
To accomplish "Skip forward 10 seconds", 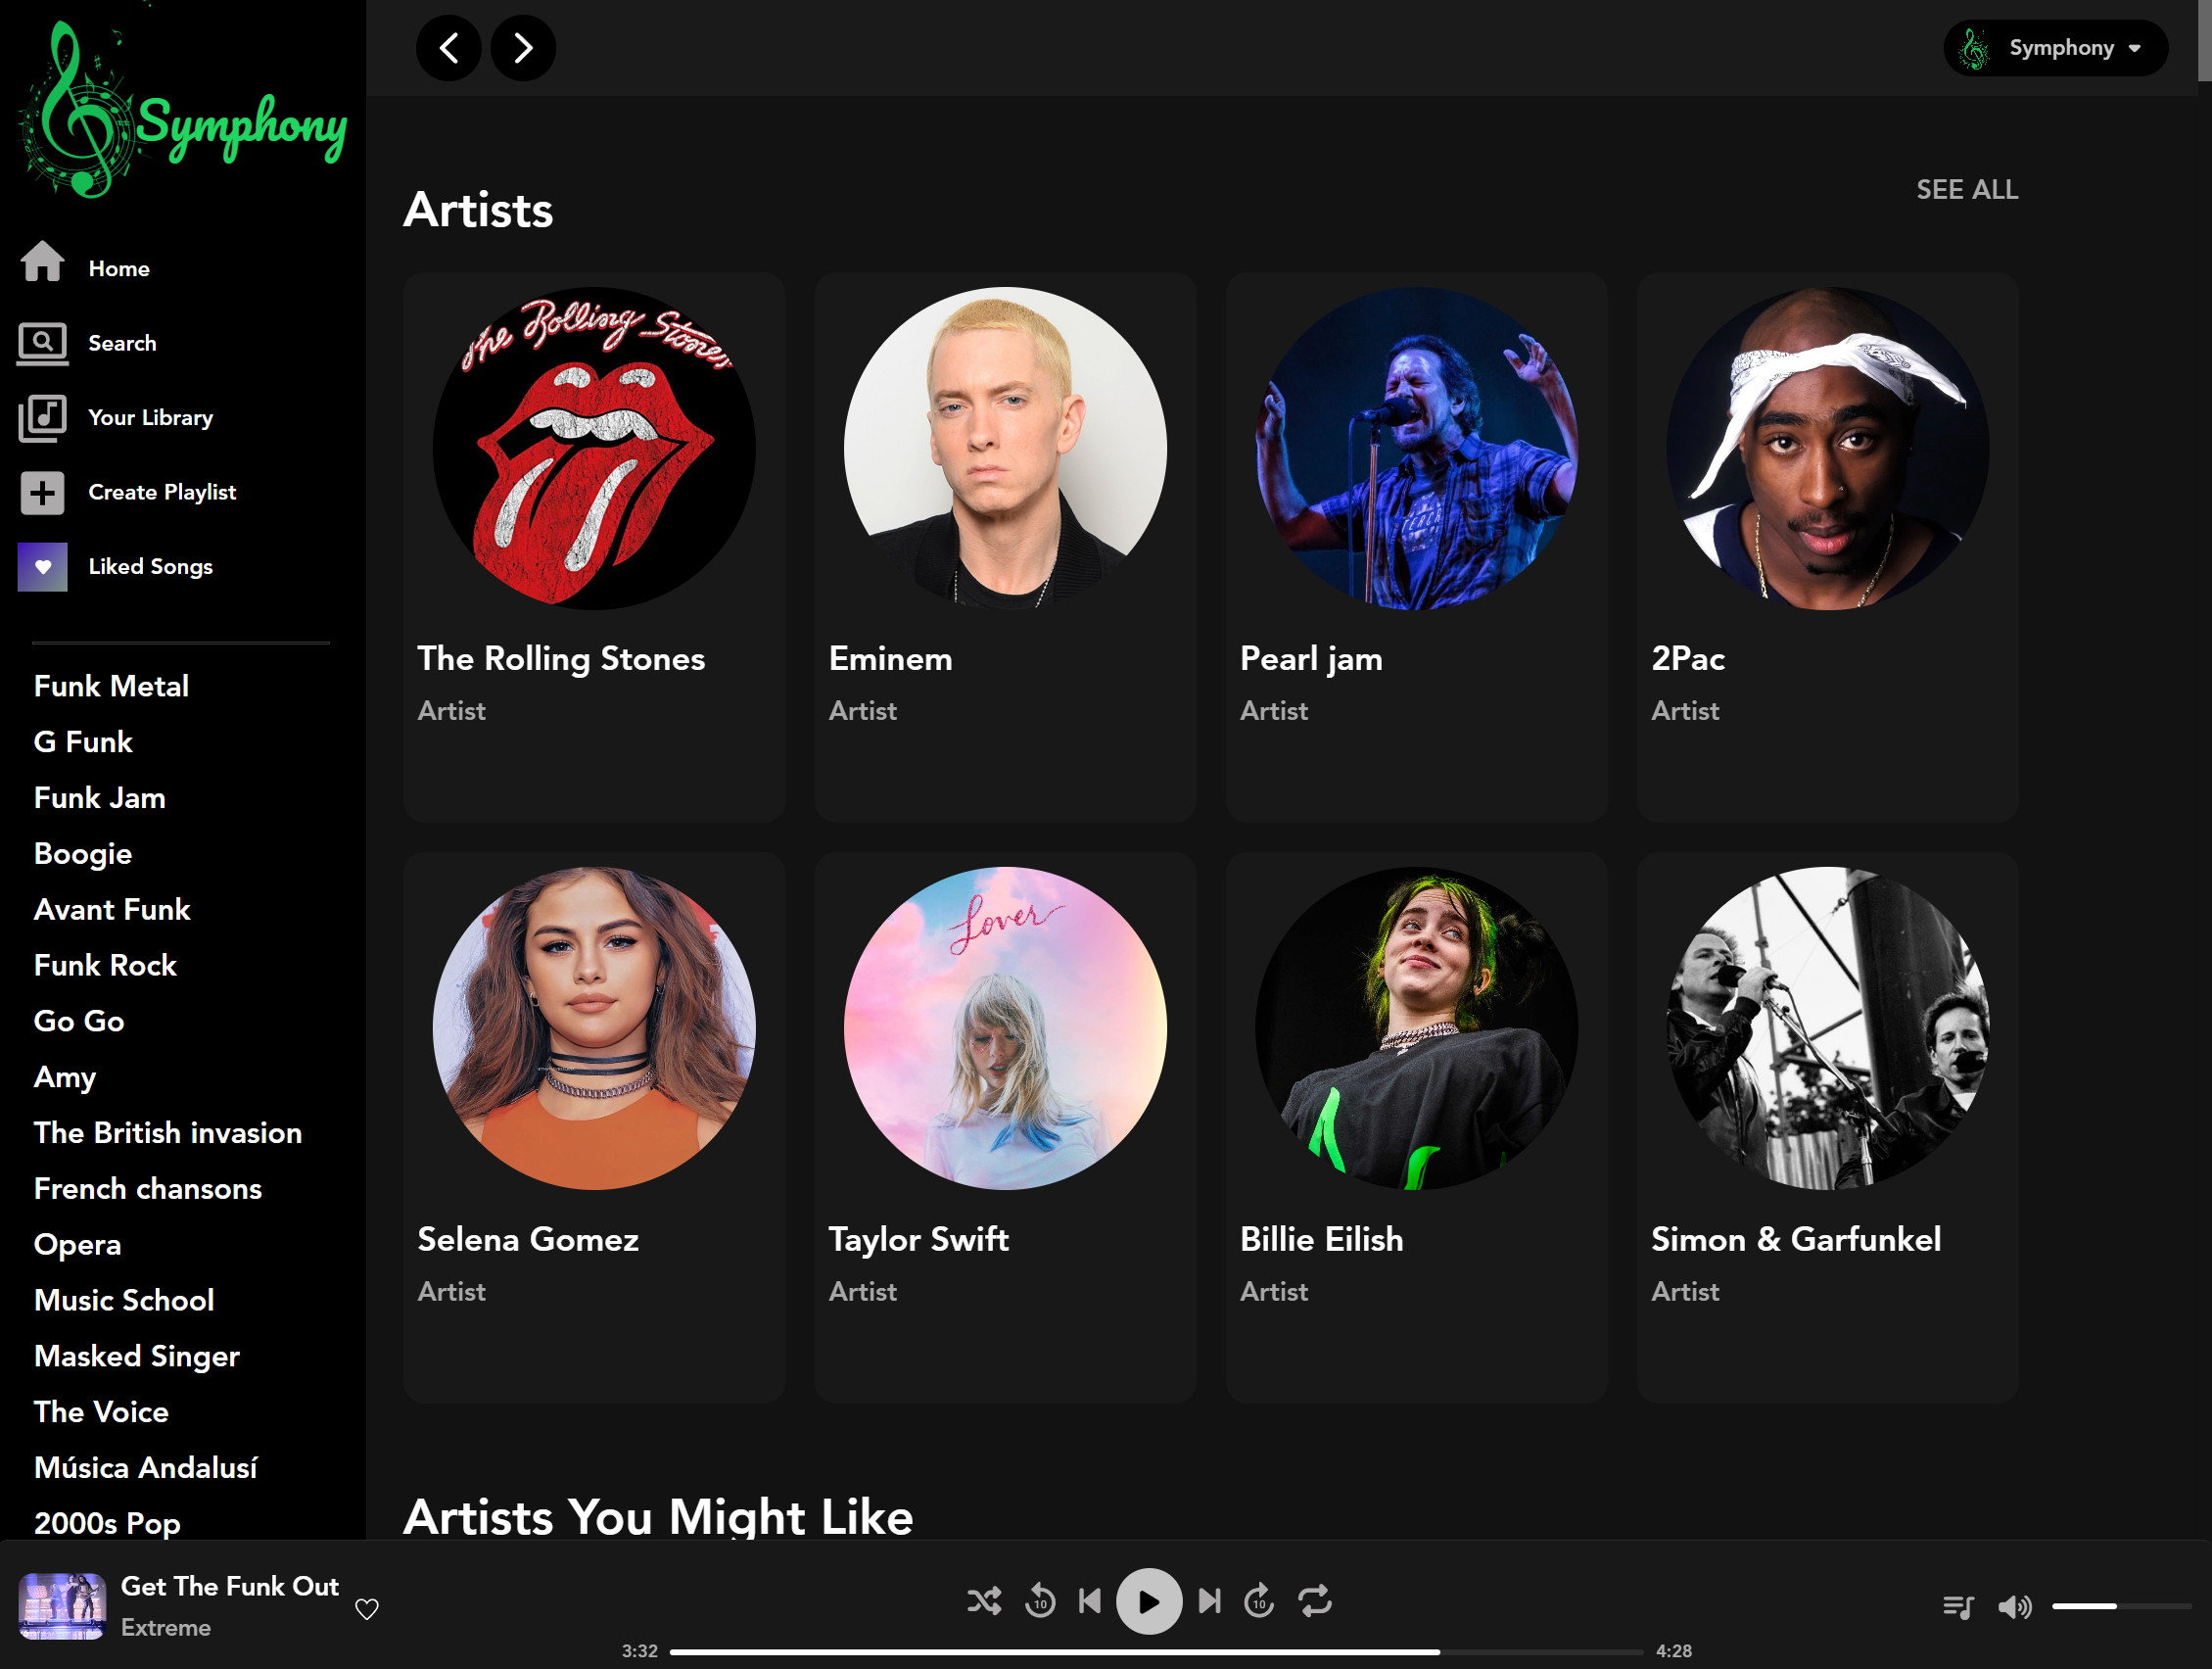I will tap(1259, 1601).
